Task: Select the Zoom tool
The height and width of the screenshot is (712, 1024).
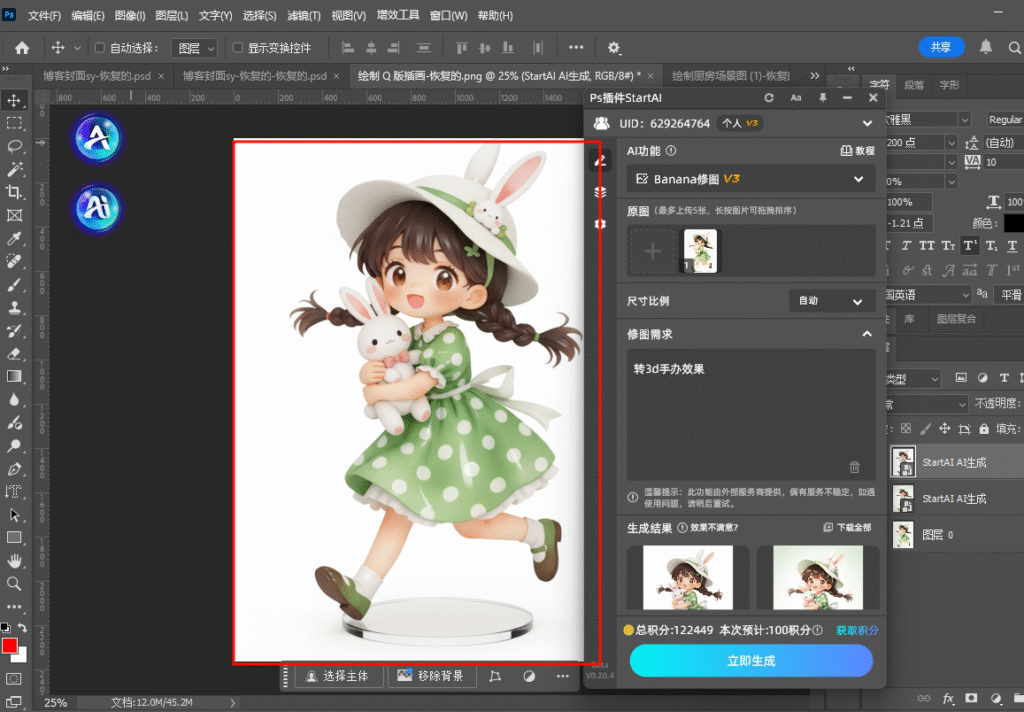Action: click(x=14, y=584)
